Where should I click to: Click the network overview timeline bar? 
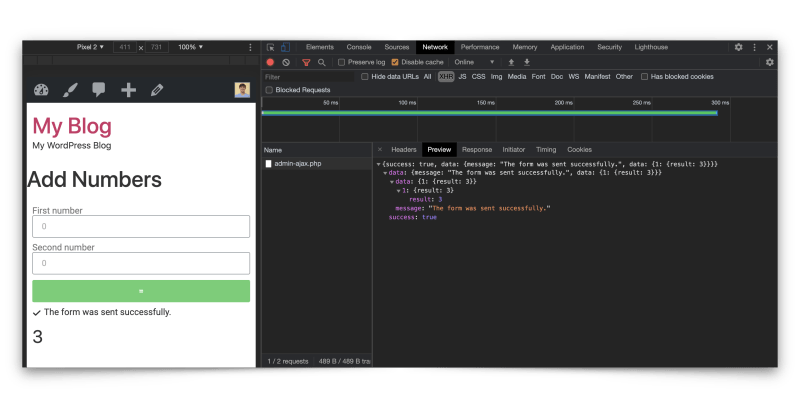pyautogui.click(x=489, y=113)
